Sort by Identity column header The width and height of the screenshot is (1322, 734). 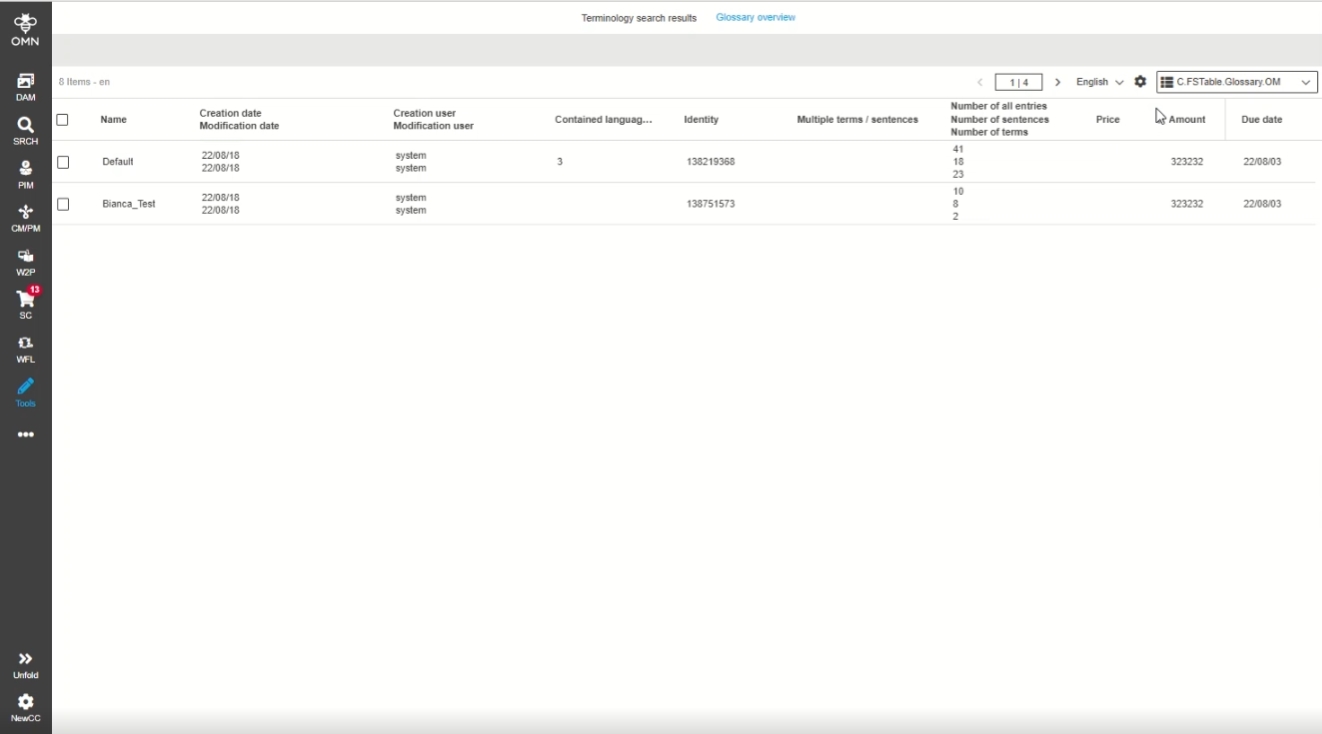coord(701,120)
